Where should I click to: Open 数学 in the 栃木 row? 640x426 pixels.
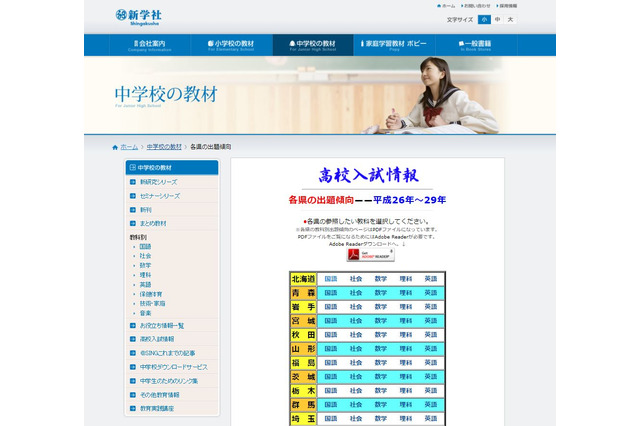(x=381, y=391)
